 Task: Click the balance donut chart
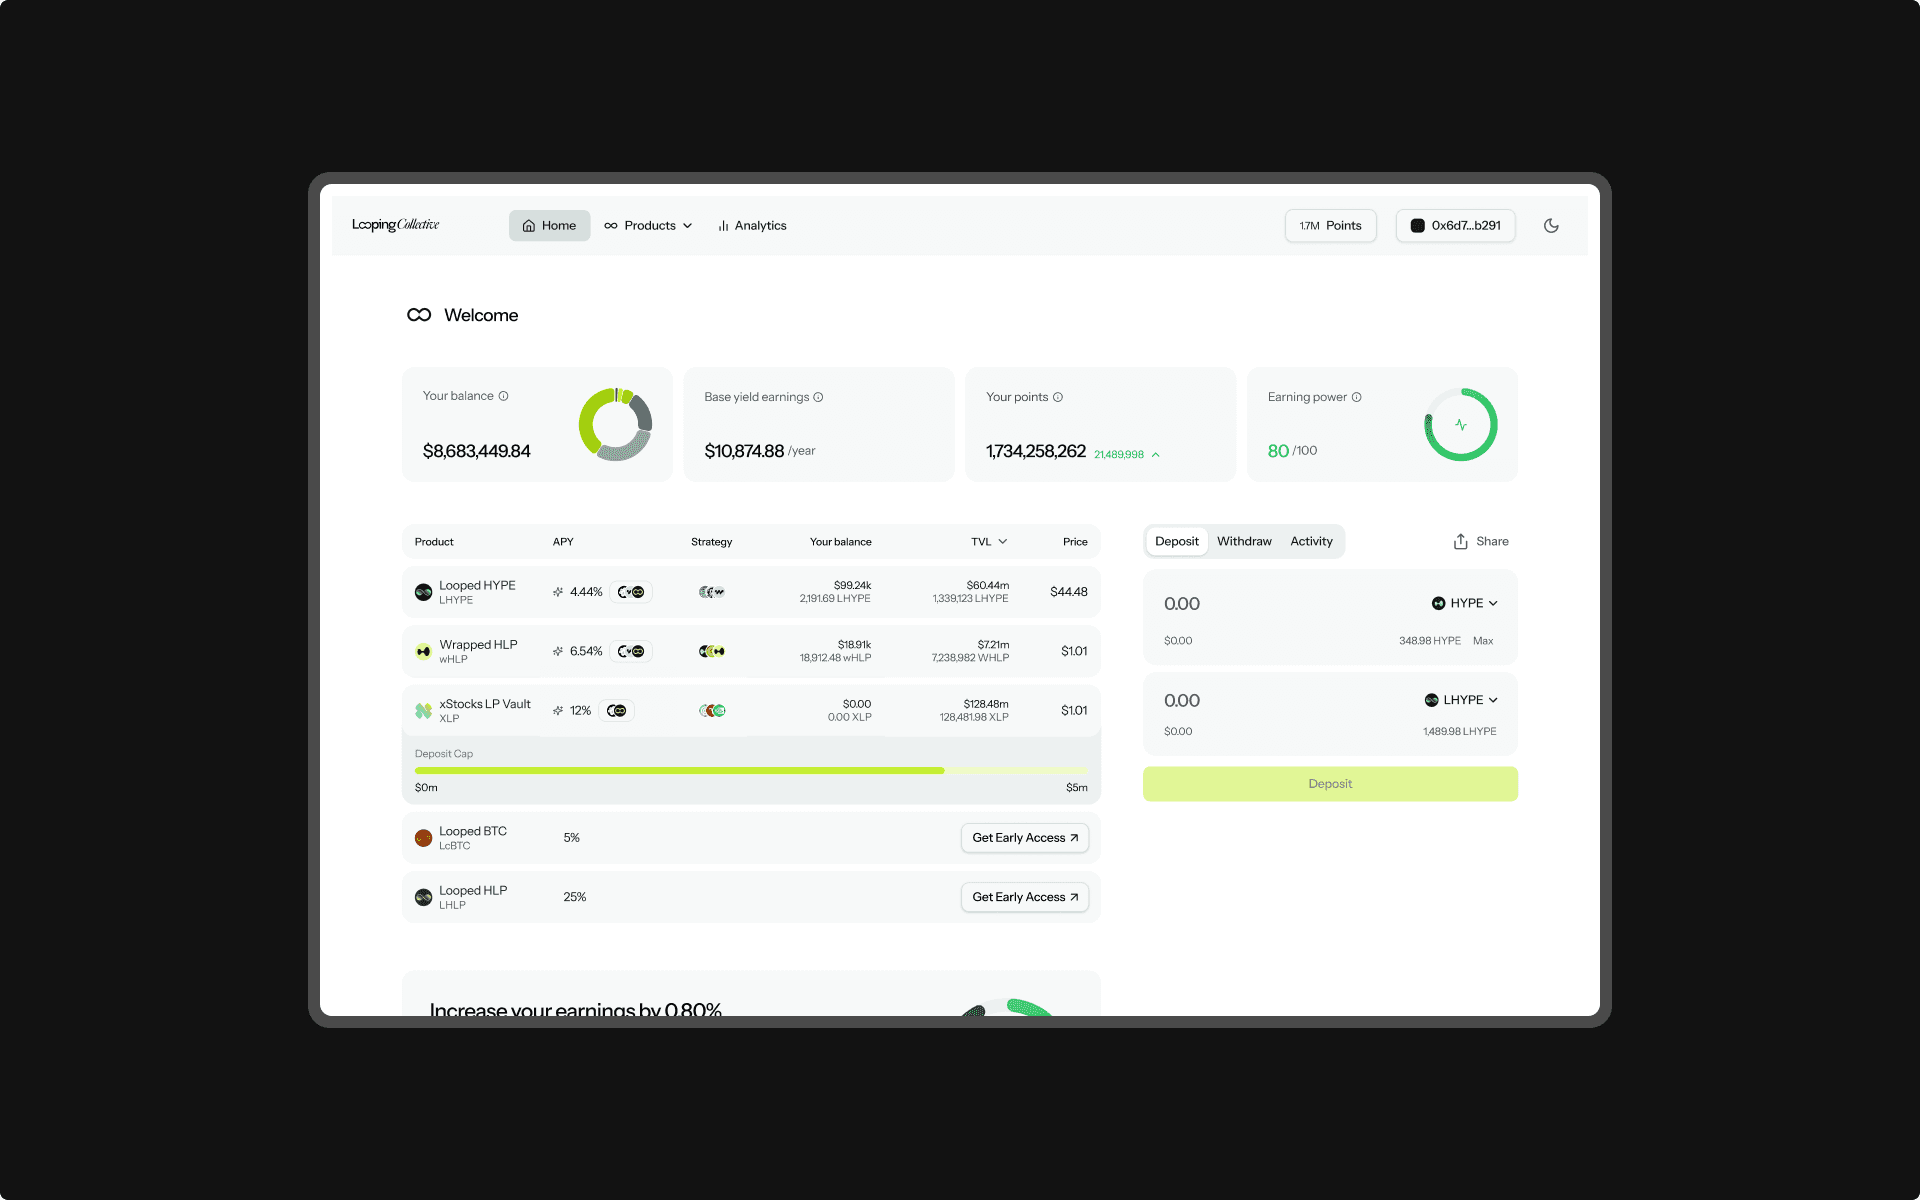pos(615,425)
